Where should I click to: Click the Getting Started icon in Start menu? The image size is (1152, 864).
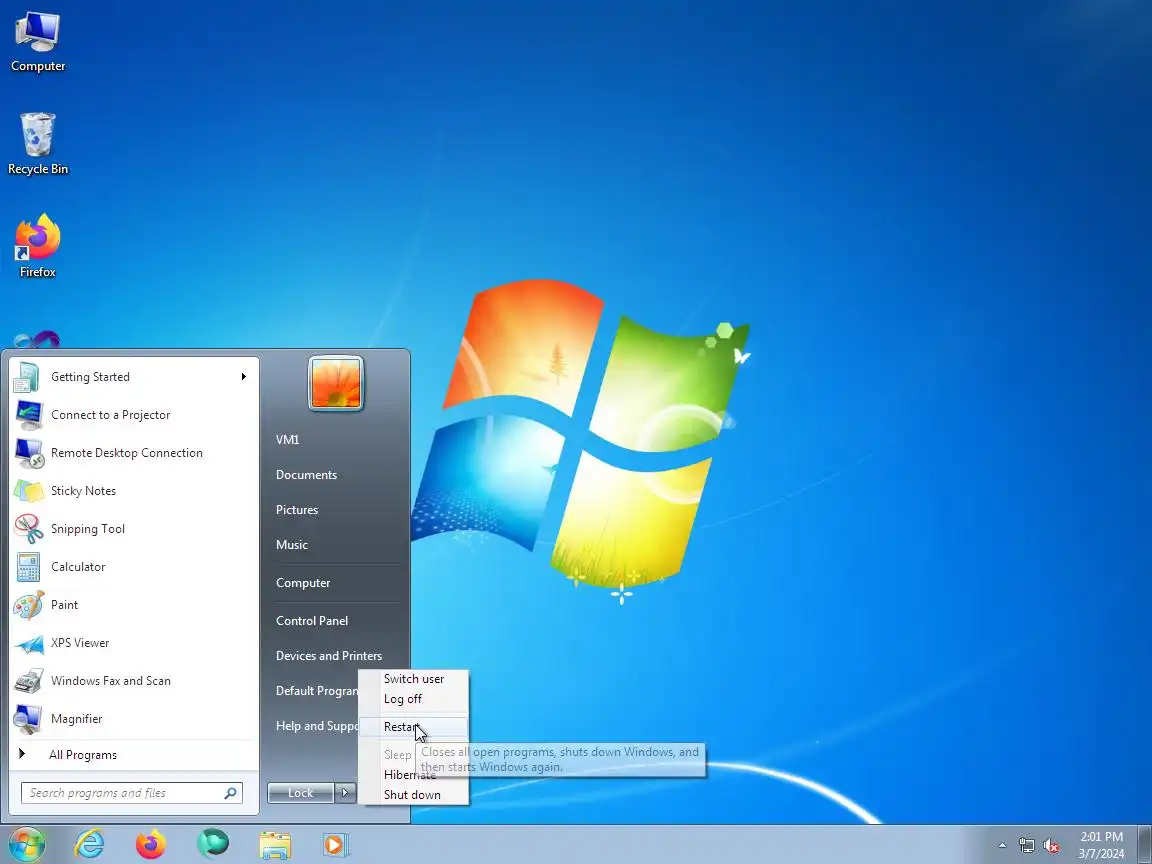point(27,377)
